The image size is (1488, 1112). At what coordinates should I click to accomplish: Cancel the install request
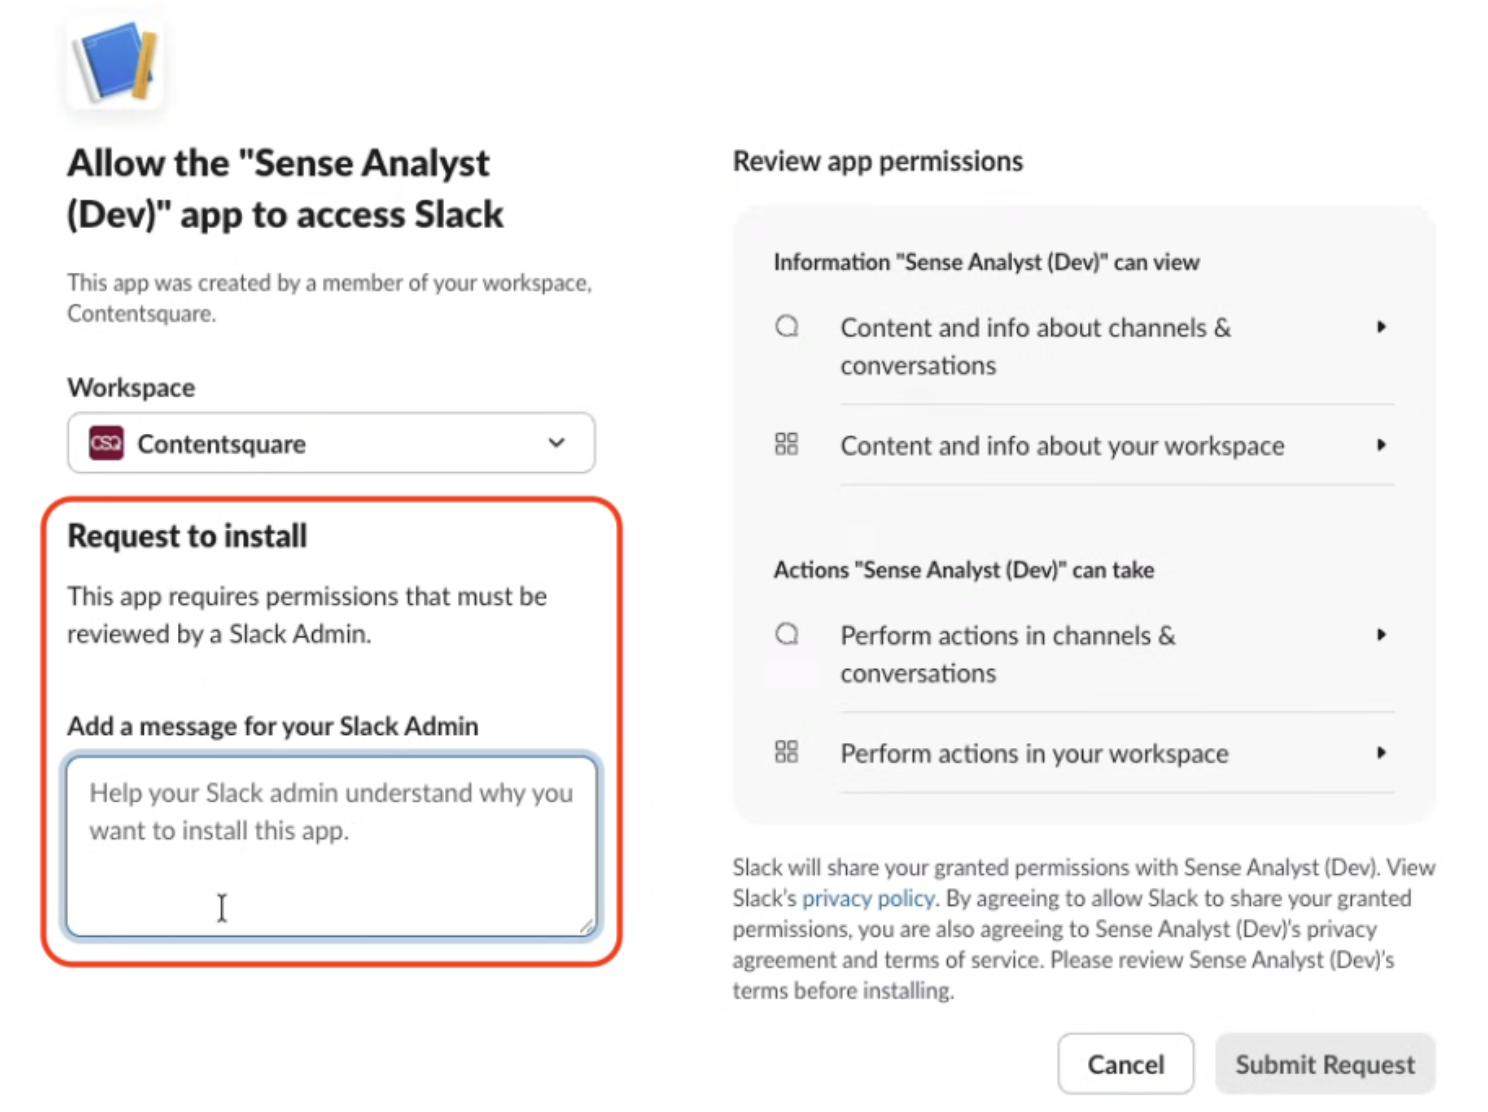pos(1126,1064)
